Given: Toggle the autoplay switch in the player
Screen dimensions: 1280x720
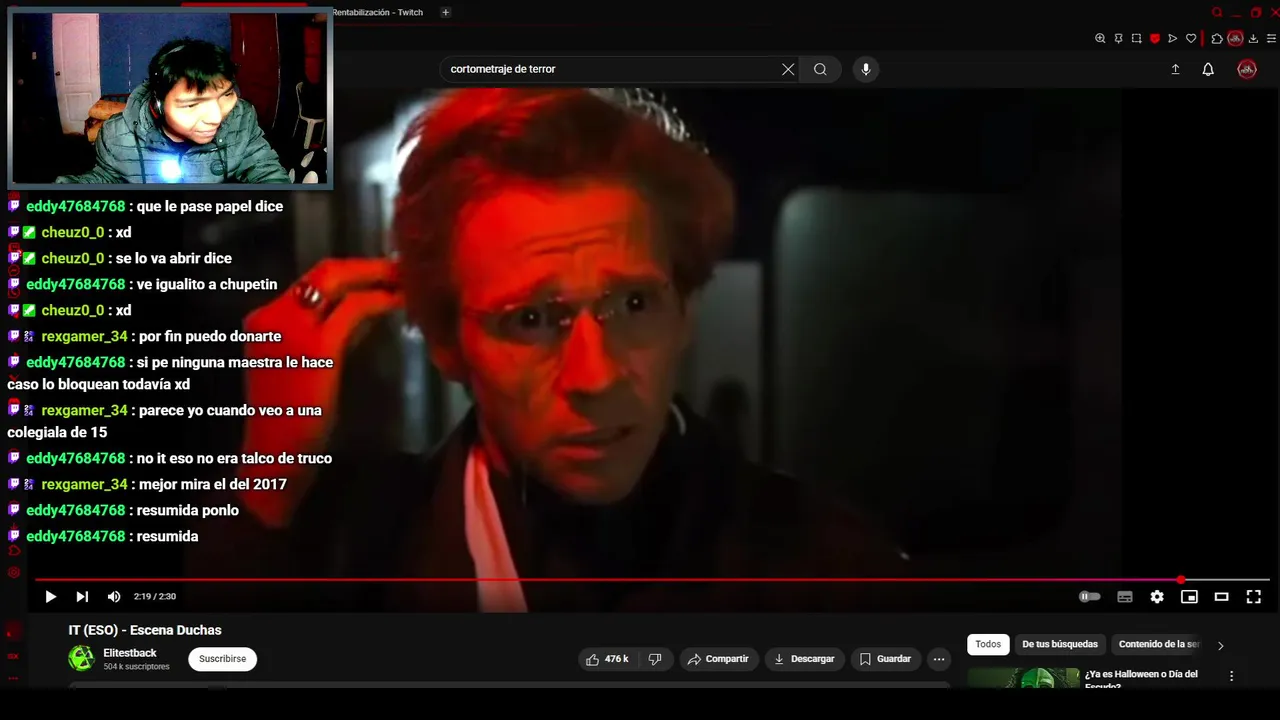Looking at the screenshot, I should (1090, 597).
